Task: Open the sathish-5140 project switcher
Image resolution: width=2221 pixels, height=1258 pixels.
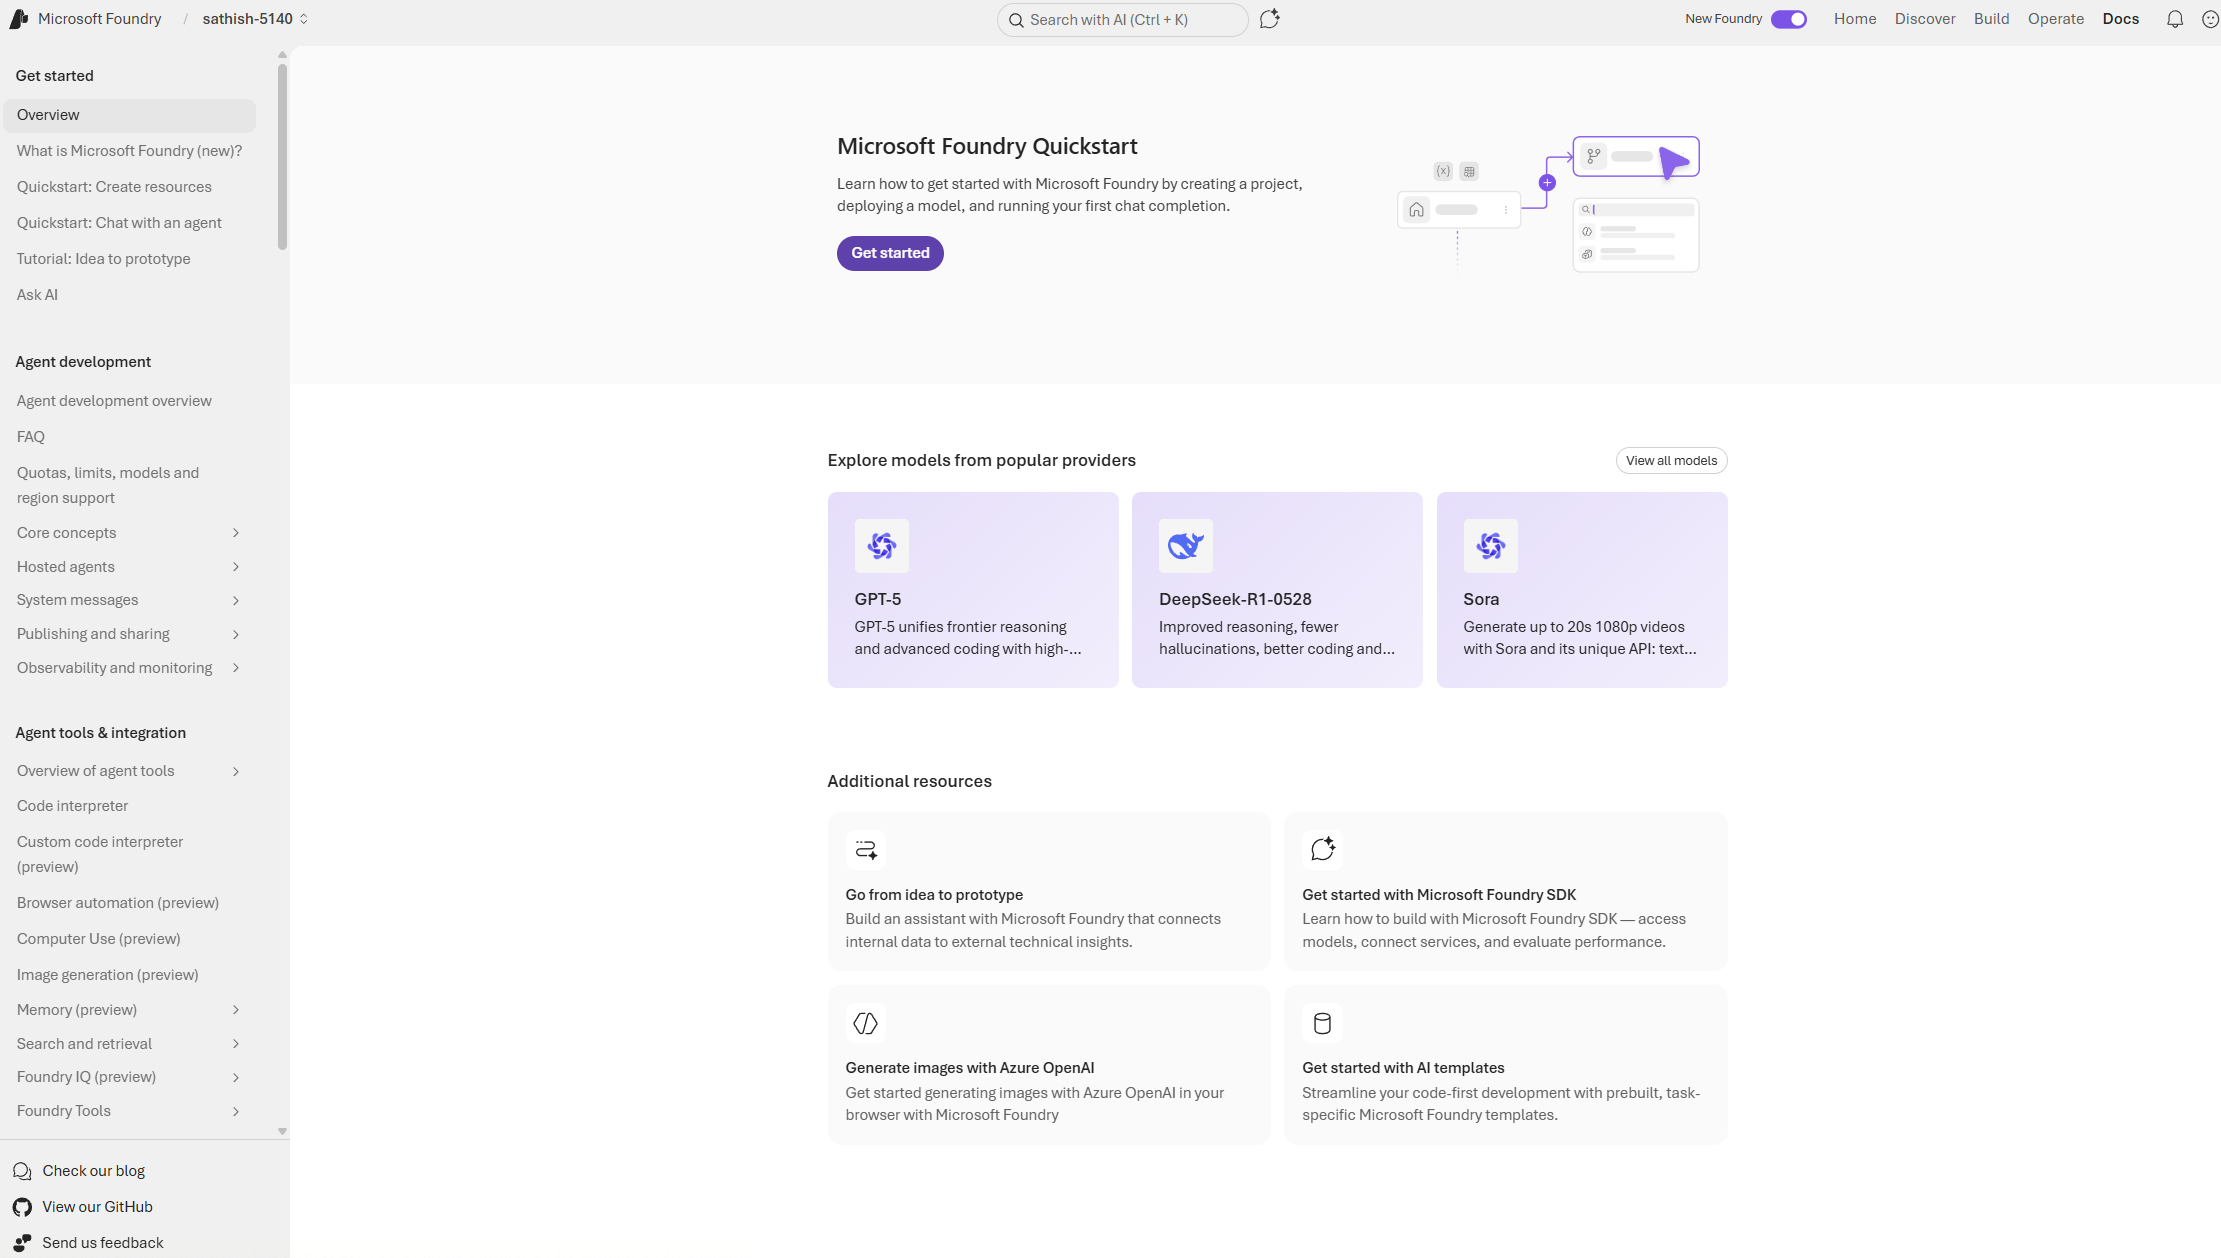Action: pyautogui.click(x=254, y=19)
